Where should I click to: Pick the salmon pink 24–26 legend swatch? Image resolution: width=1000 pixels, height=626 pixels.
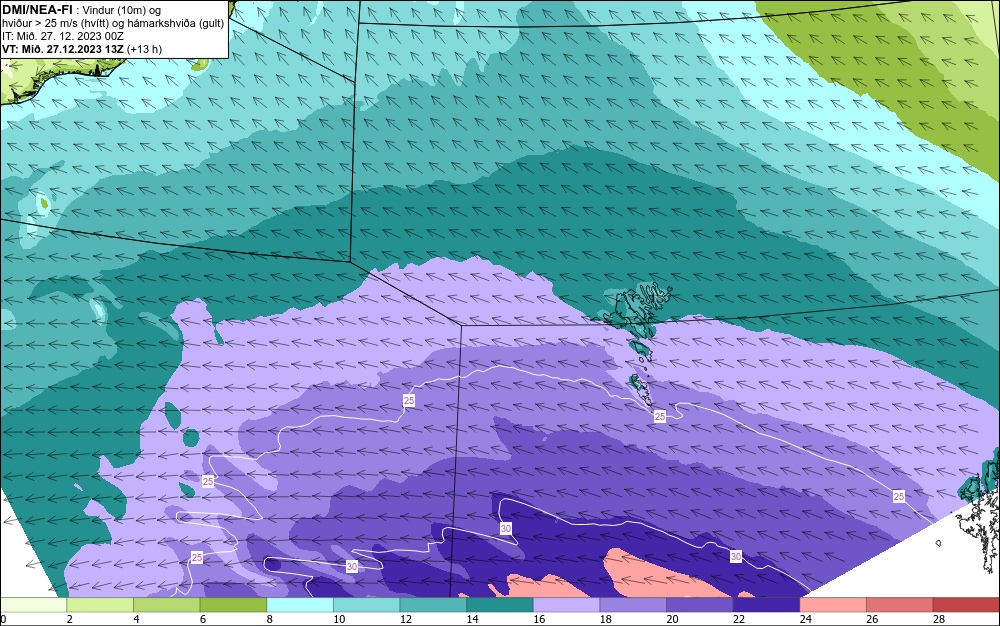click(x=833, y=605)
